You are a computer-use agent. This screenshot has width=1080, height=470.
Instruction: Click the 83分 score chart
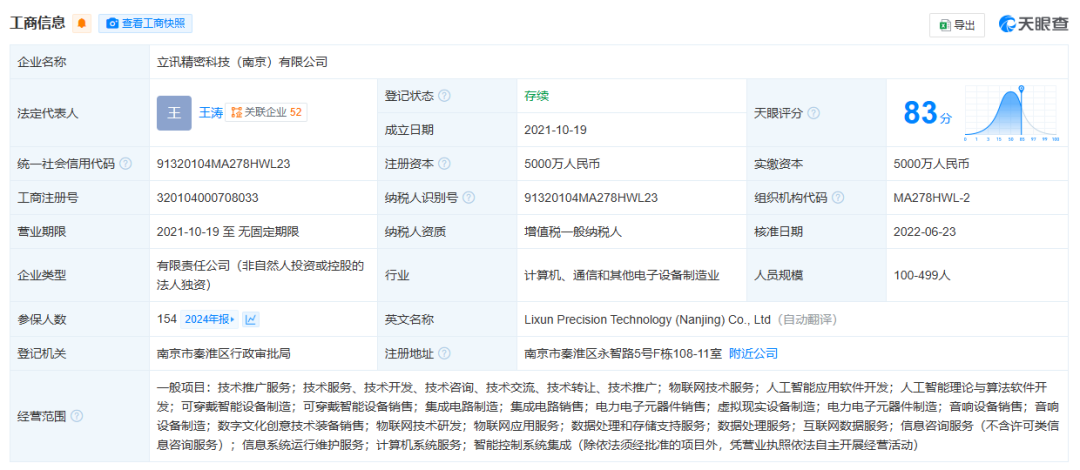coord(1011,113)
